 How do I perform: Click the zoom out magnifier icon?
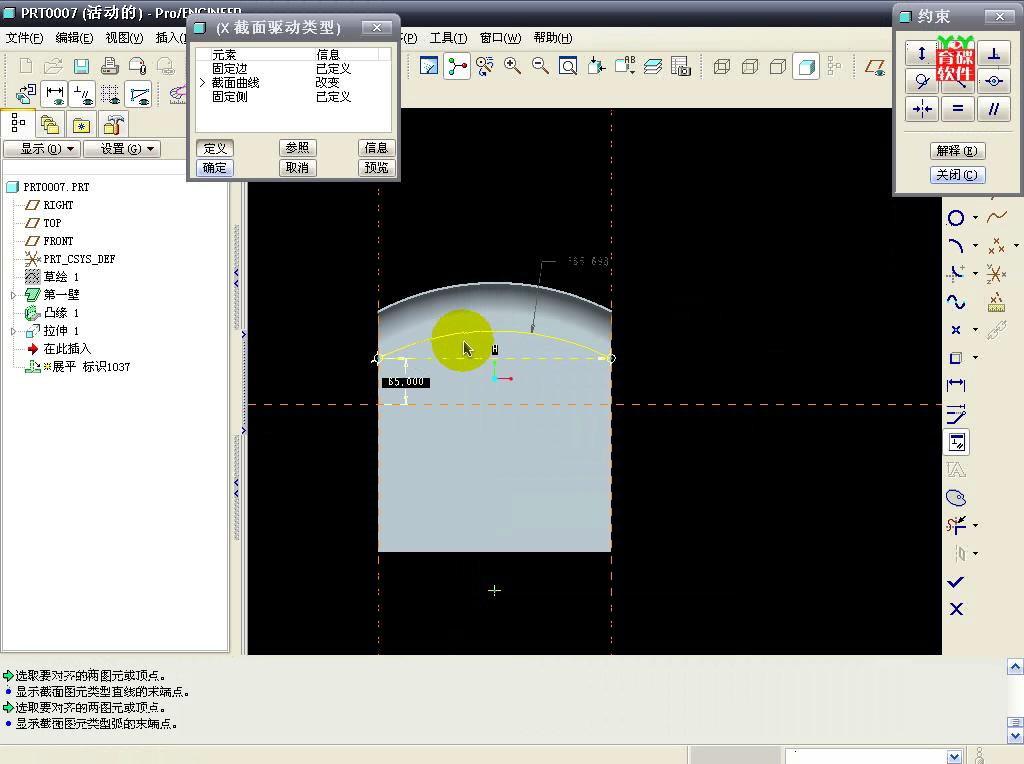pos(540,66)
